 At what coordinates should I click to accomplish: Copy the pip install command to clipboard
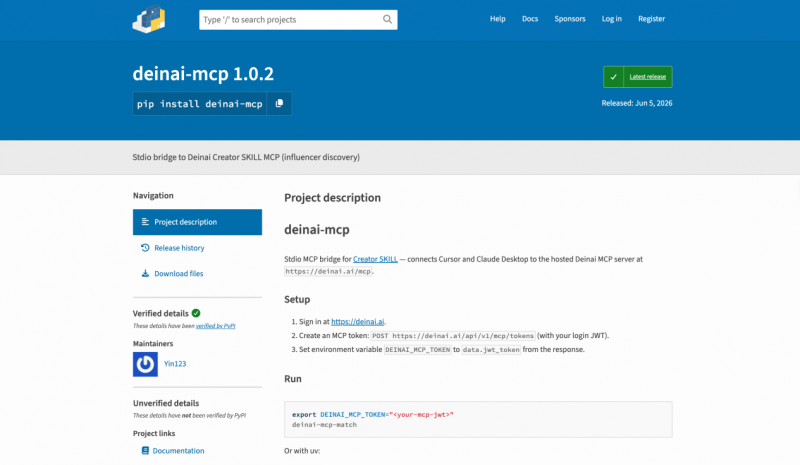click(x=279, y=104)
